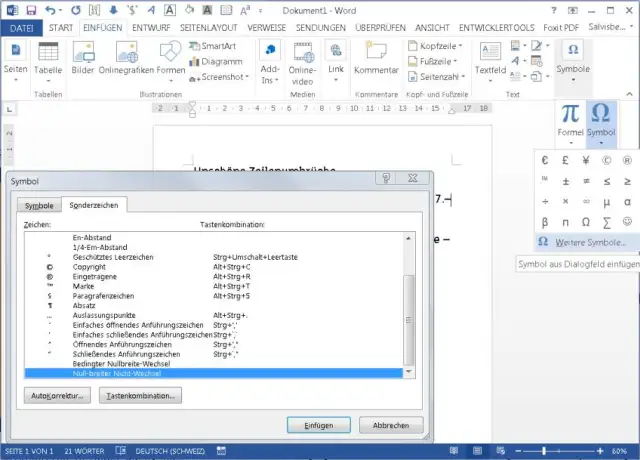Insert the smiley face symbol from the gallery

[627, 220]
